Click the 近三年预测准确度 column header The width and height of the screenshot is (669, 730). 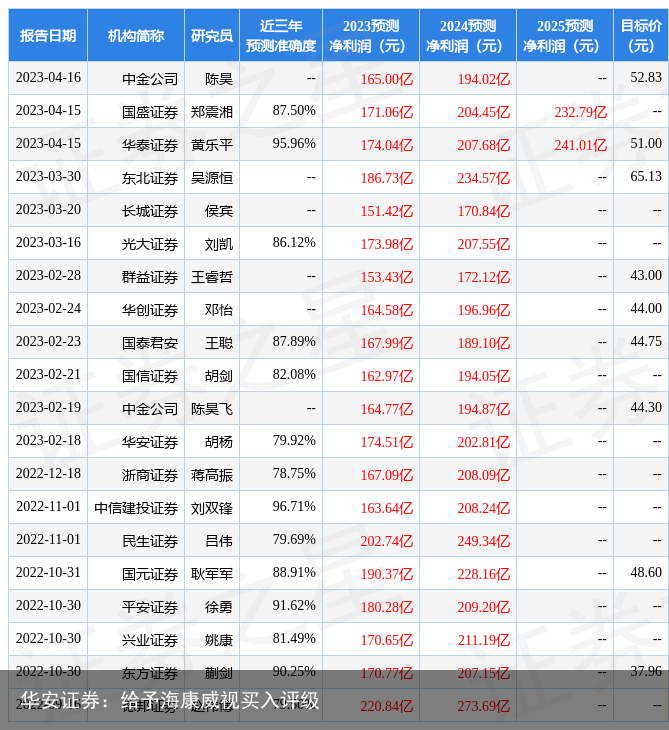tap(281, 35)
